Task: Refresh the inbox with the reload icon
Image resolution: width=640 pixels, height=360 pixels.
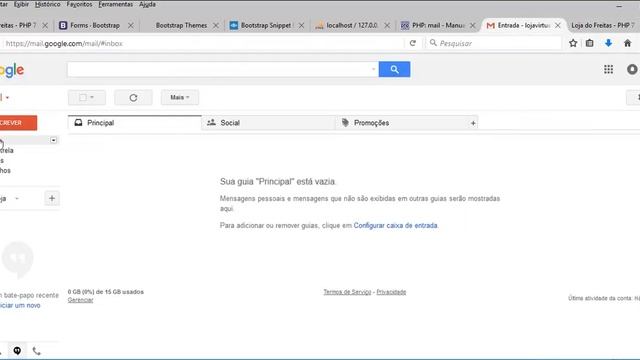Action: pos(133,98)
